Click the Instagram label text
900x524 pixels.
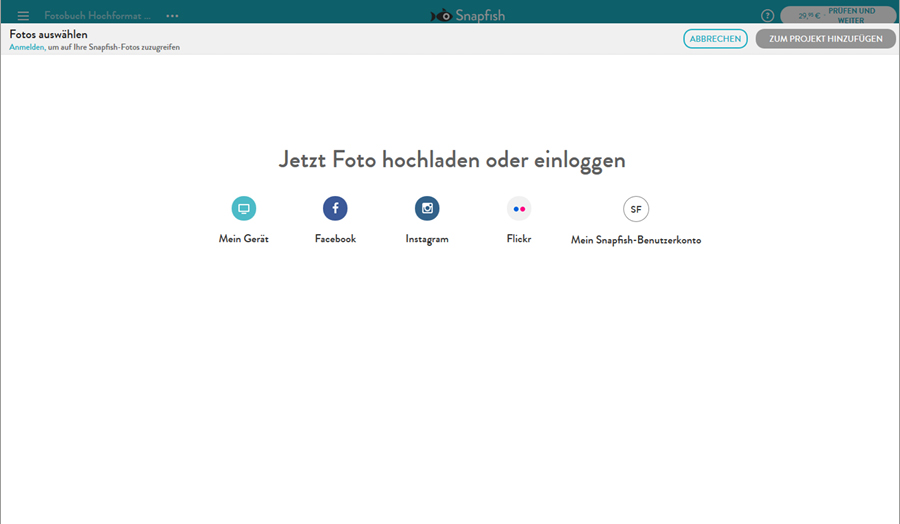tap(427, 239)
